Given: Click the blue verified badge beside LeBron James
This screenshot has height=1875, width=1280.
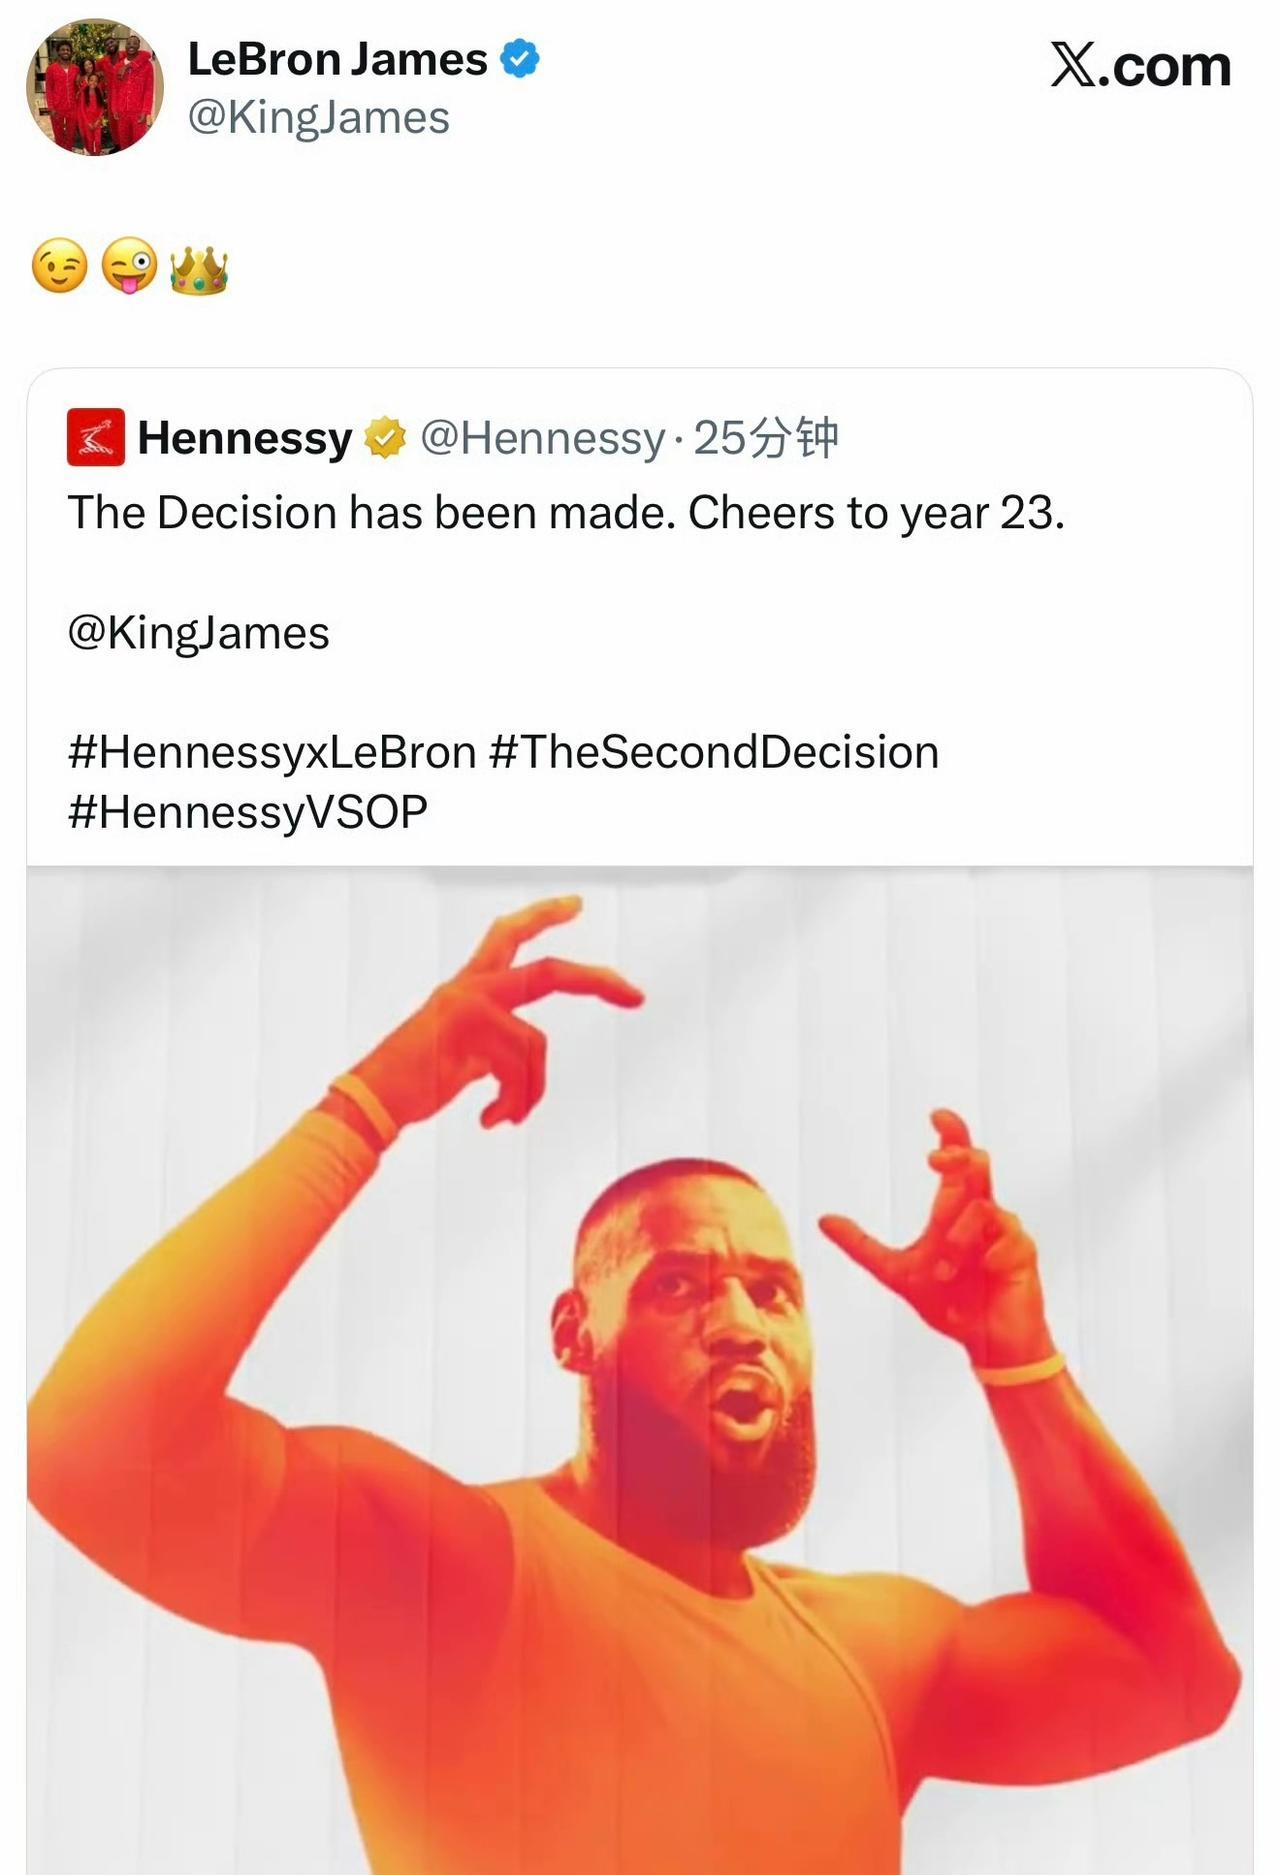Looking at the screenshot, I should click(520, 59).
